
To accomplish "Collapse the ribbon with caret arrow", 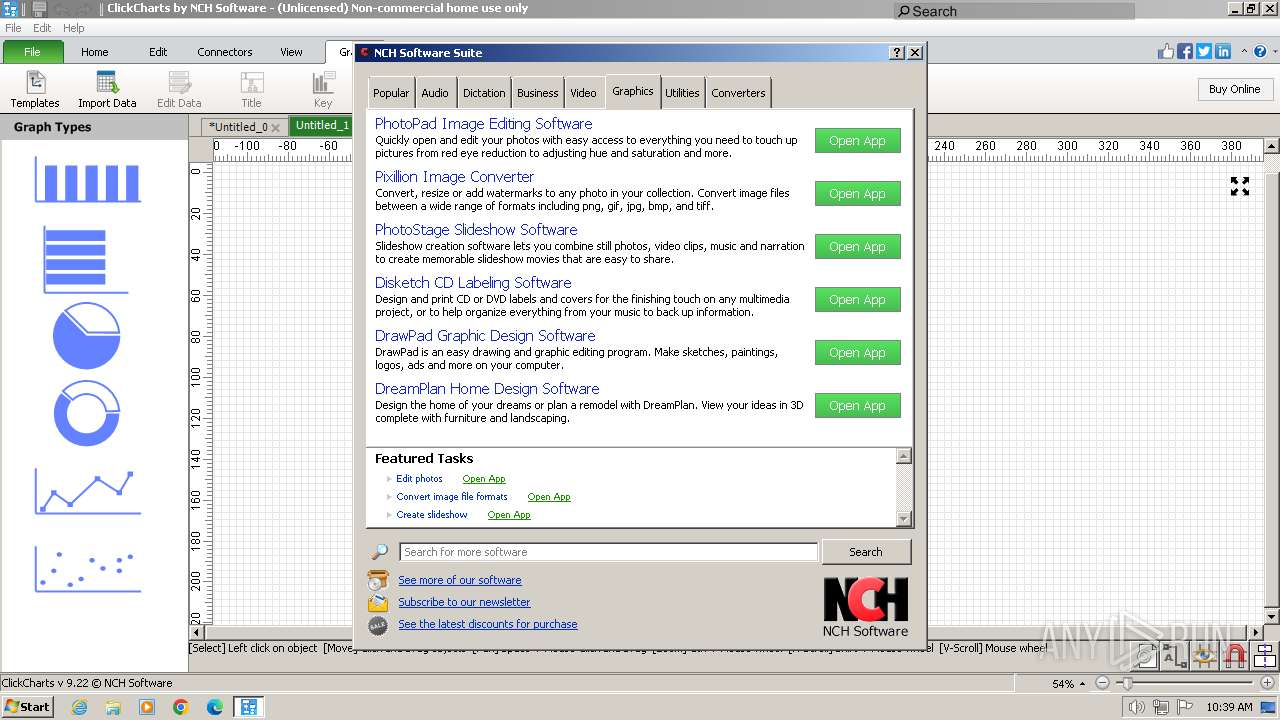I will click(x=1245, y=52).
